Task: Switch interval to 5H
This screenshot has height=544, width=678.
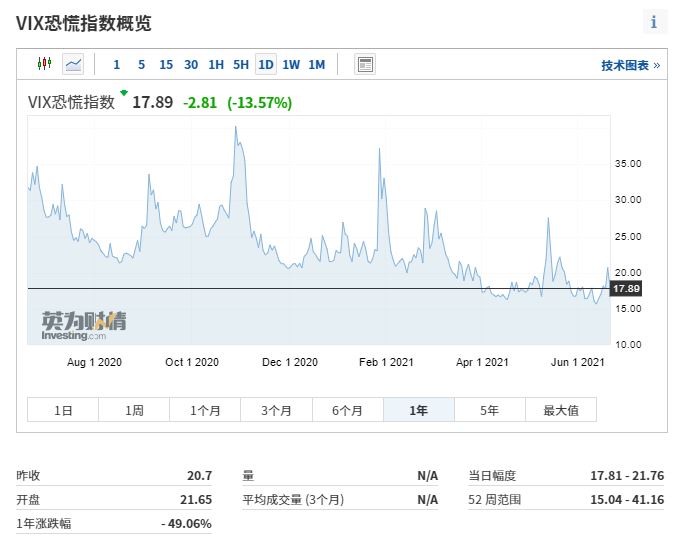Action: (x=241, y=65)
